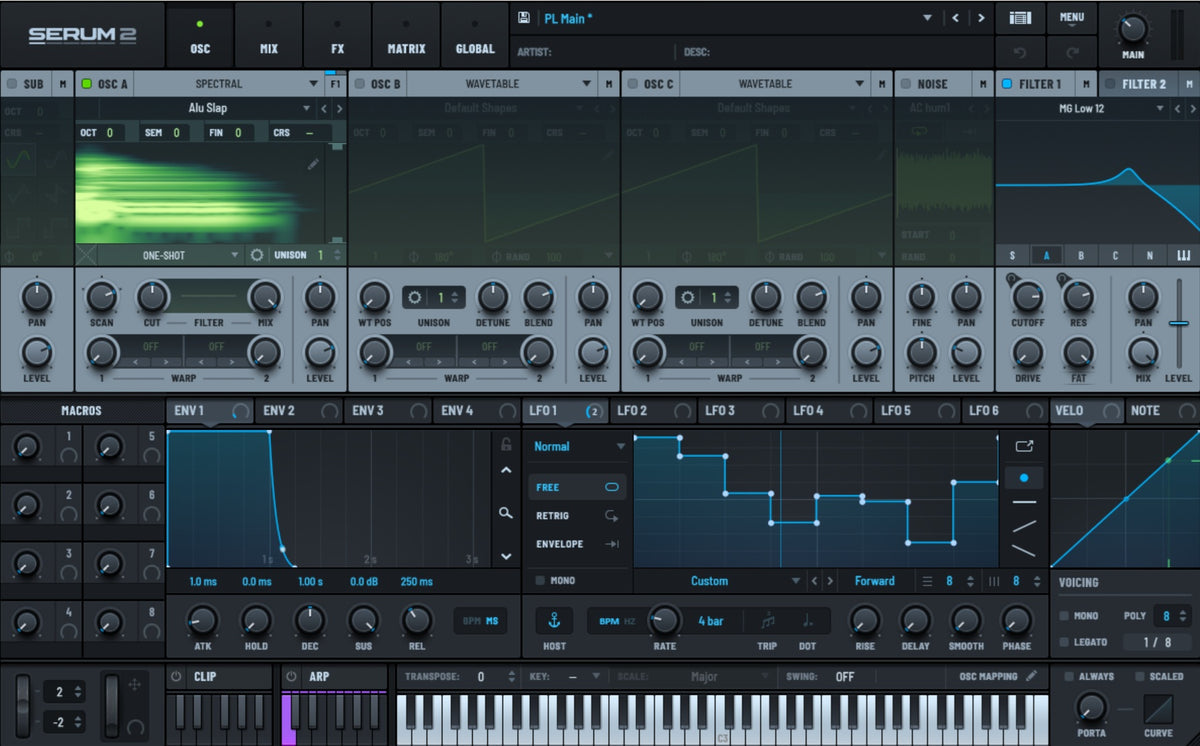Click the keyboard icon in Filter 1 routing

tap(1183, 255)
